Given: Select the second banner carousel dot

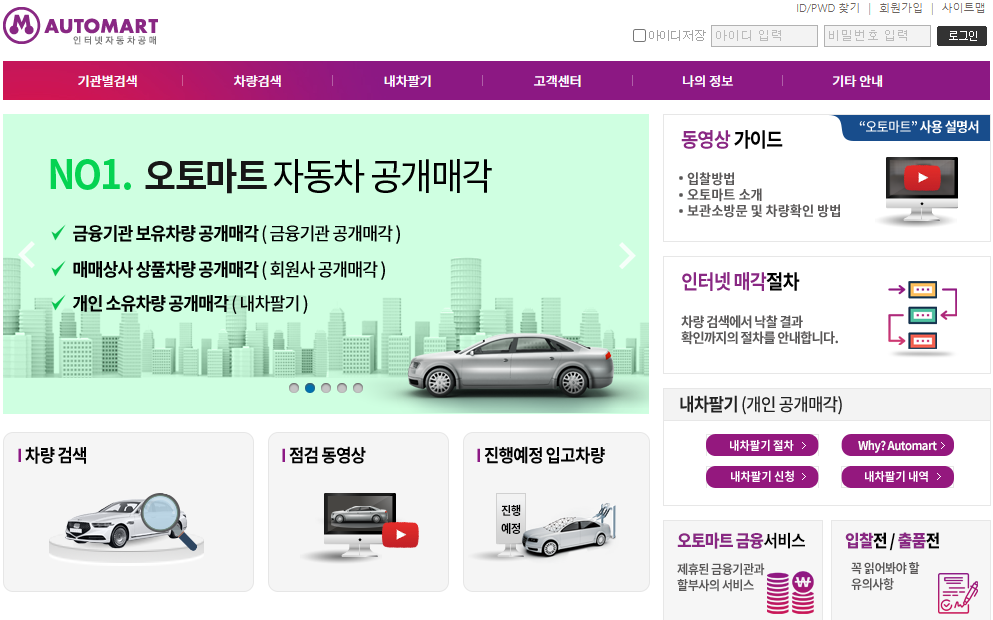Looking at the screenshot, I should click(310, 388).
